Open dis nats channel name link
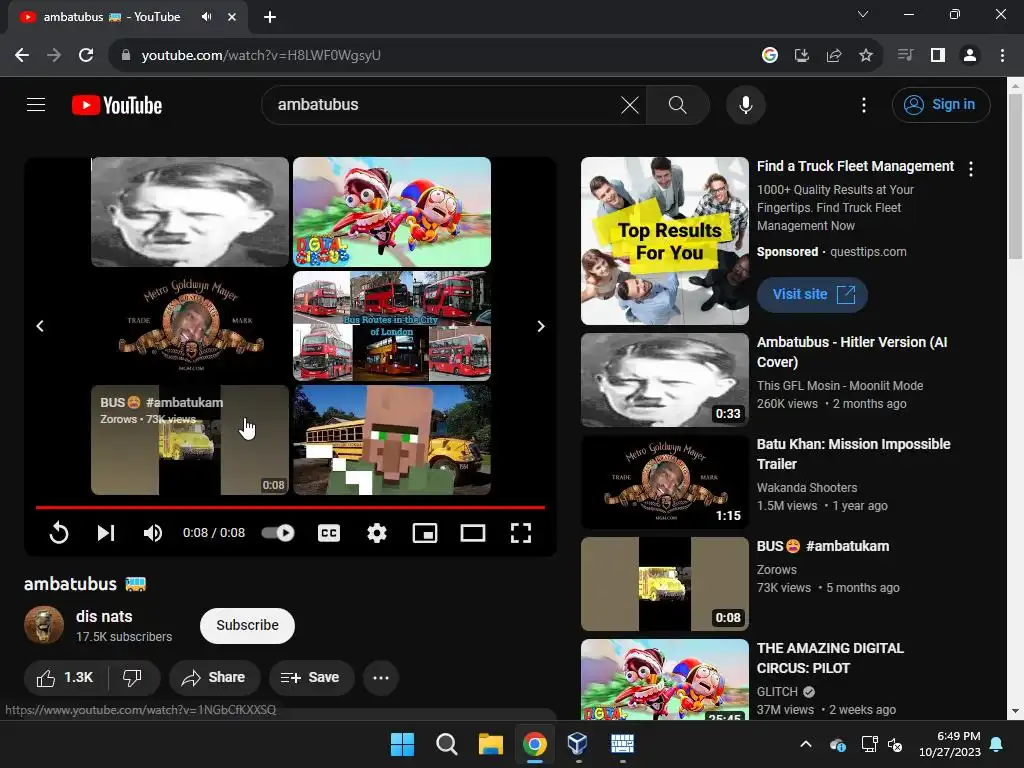Viewport: 1024px width, 768px height. pyautogui.click(x=104, y=616)
